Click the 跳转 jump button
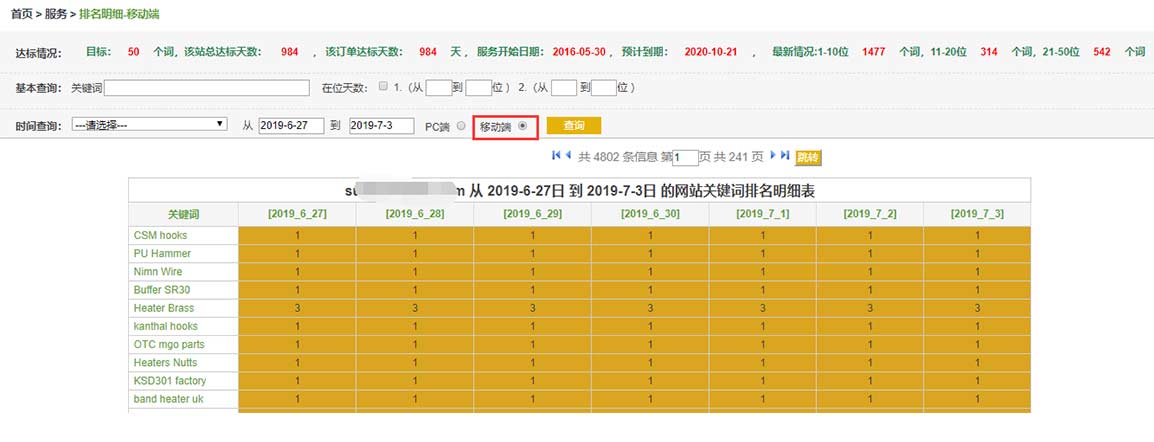Viewport: 1154px width, 442px height. (808, 157)
